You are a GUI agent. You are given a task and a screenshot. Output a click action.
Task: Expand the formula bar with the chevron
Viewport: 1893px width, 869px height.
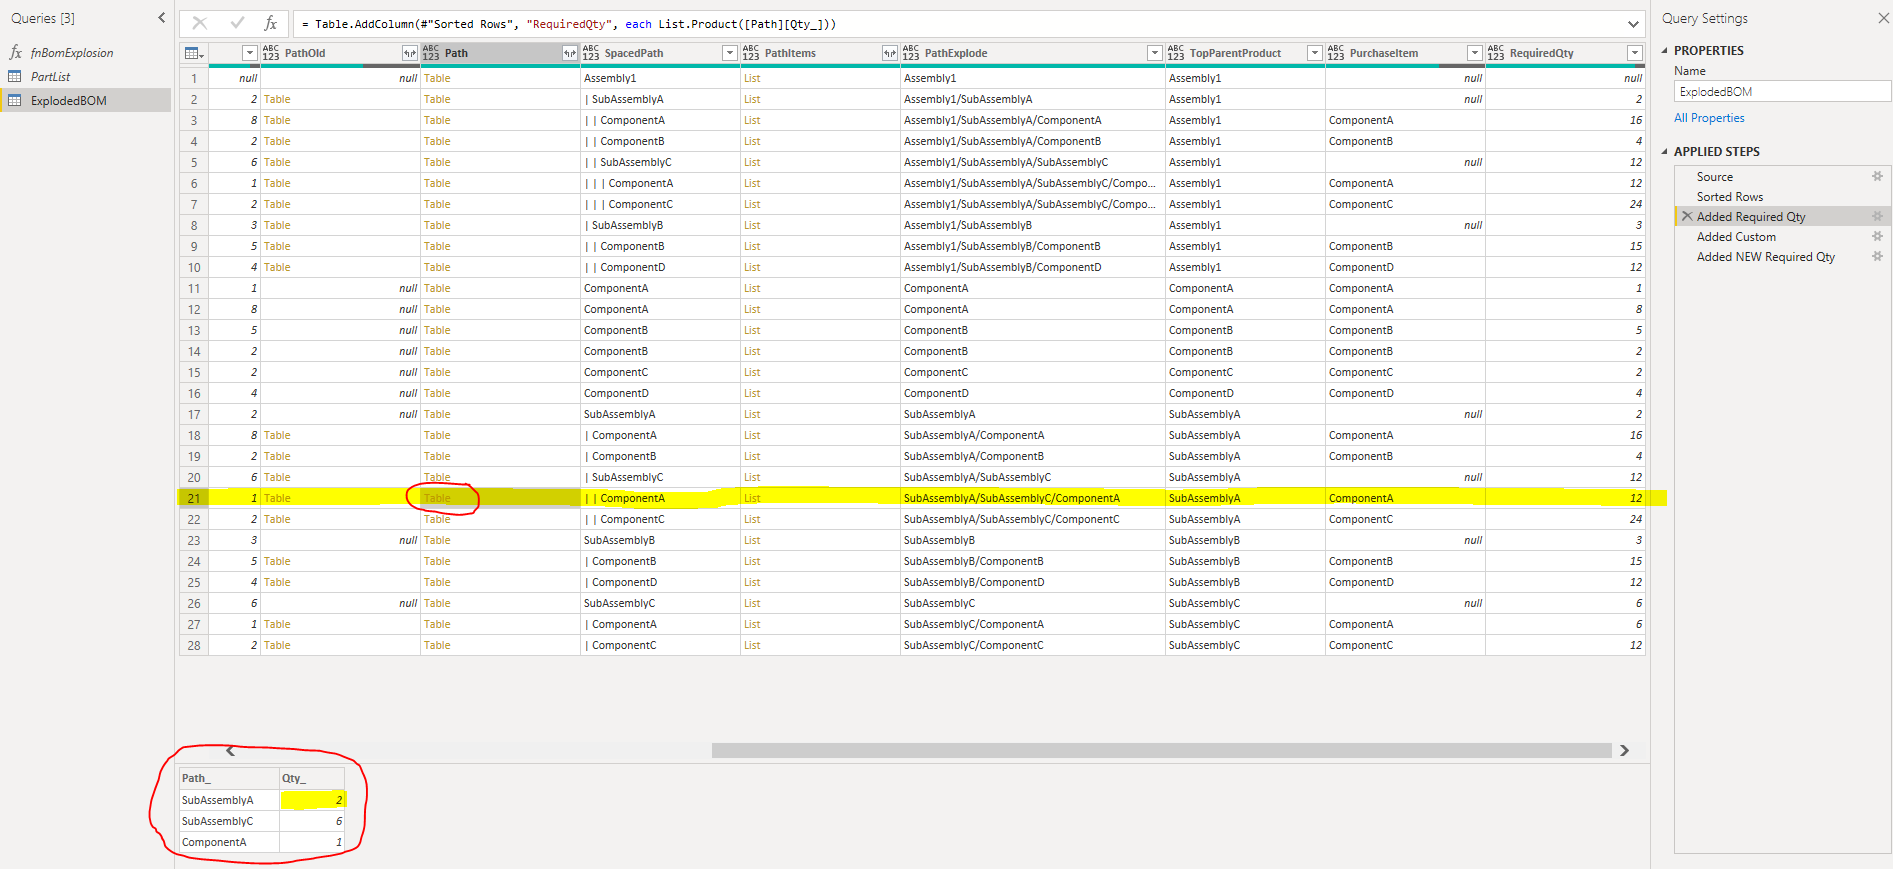(1633, 24)
